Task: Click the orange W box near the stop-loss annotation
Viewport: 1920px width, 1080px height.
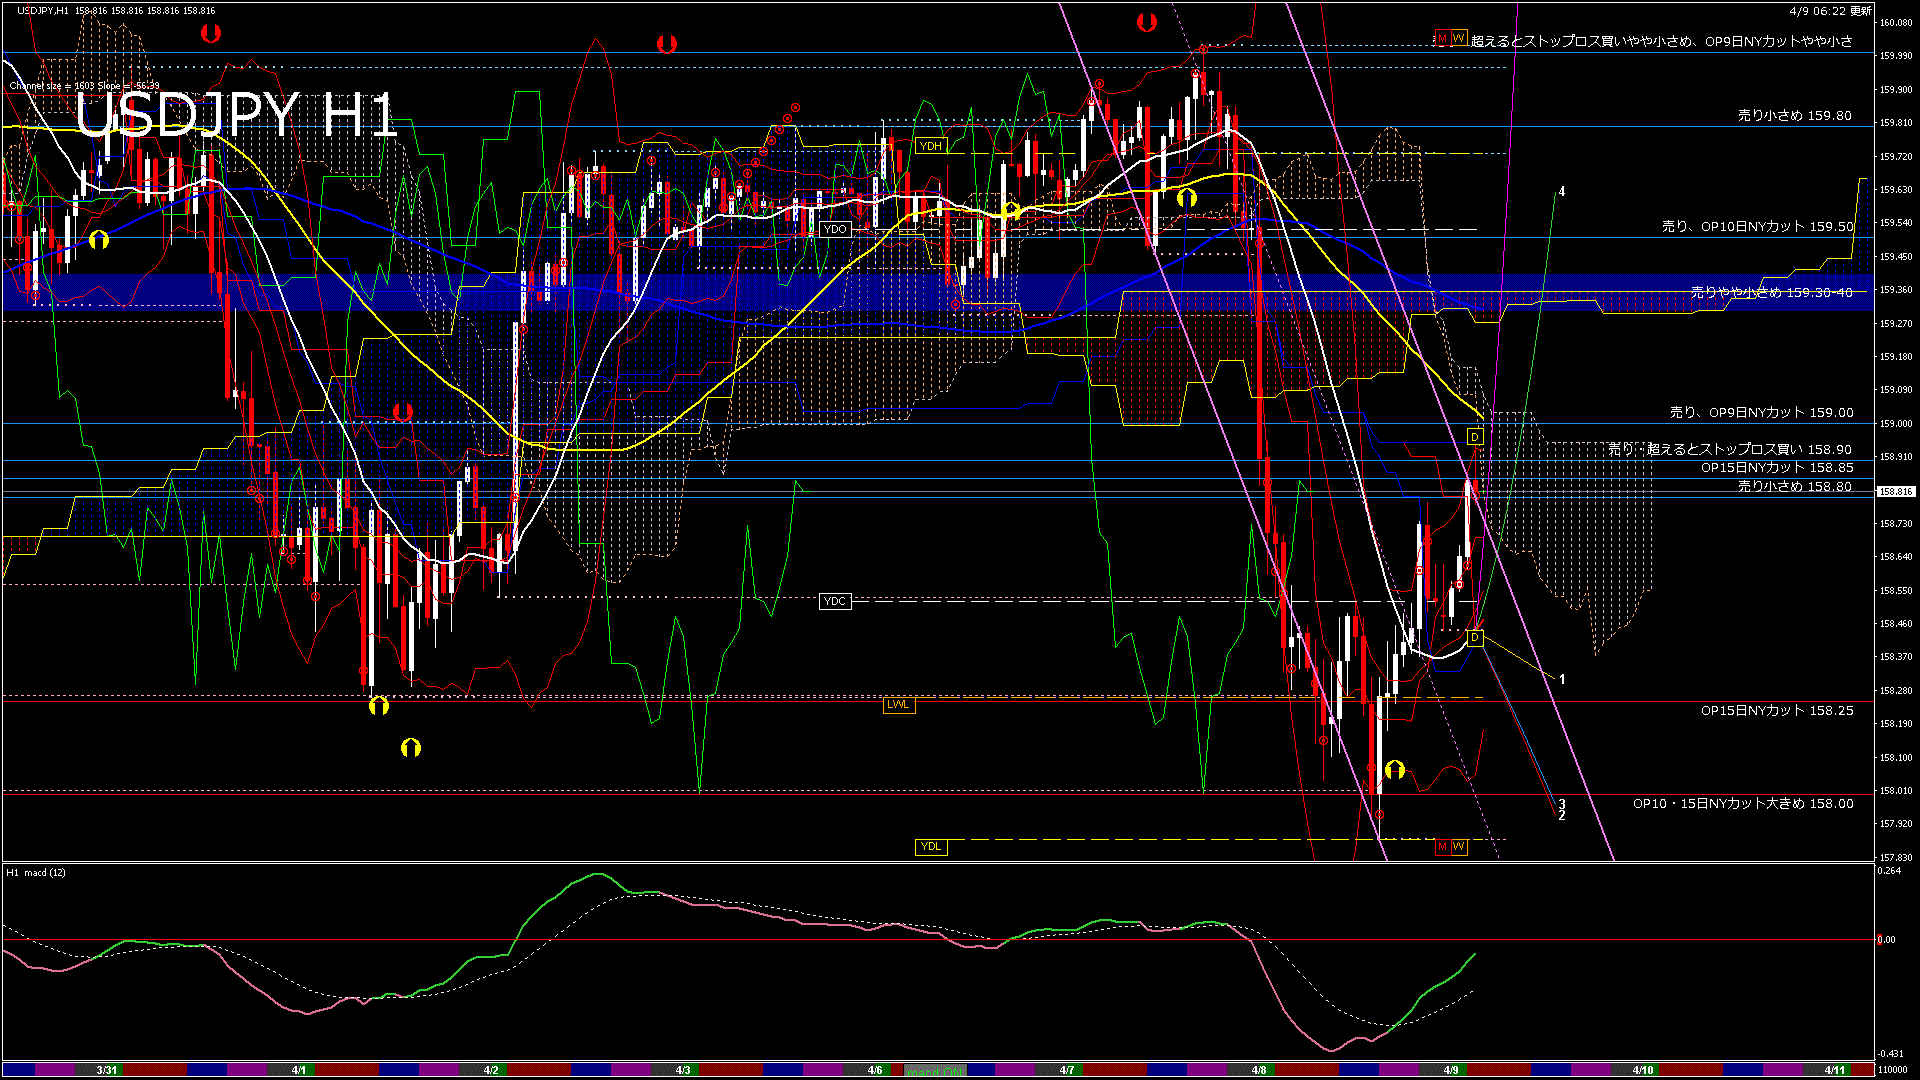Action: [x=1461, y=38]
